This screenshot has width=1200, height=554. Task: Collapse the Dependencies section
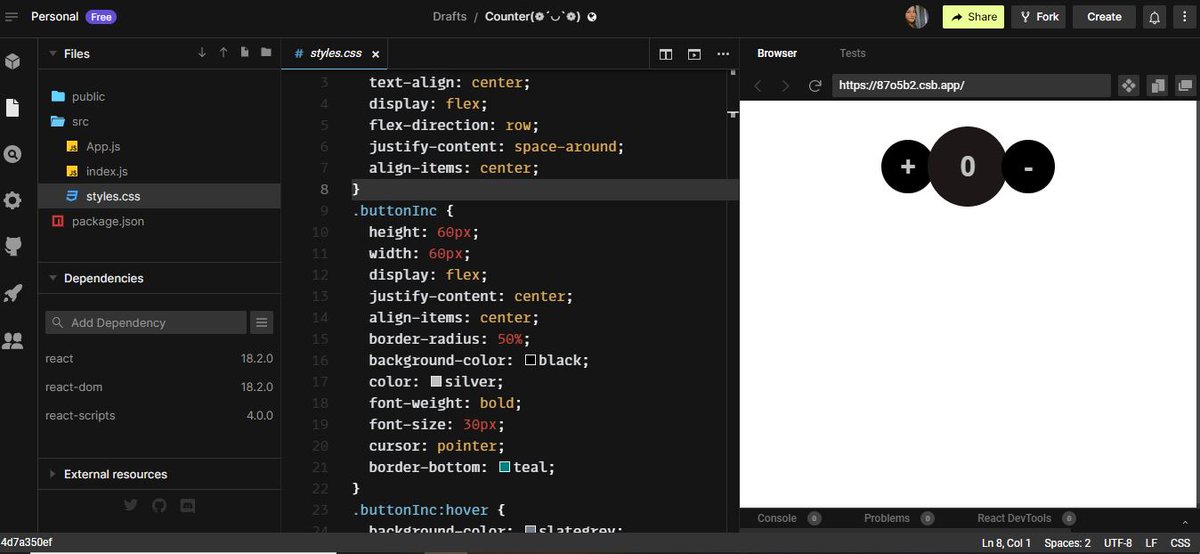(52, 278)
